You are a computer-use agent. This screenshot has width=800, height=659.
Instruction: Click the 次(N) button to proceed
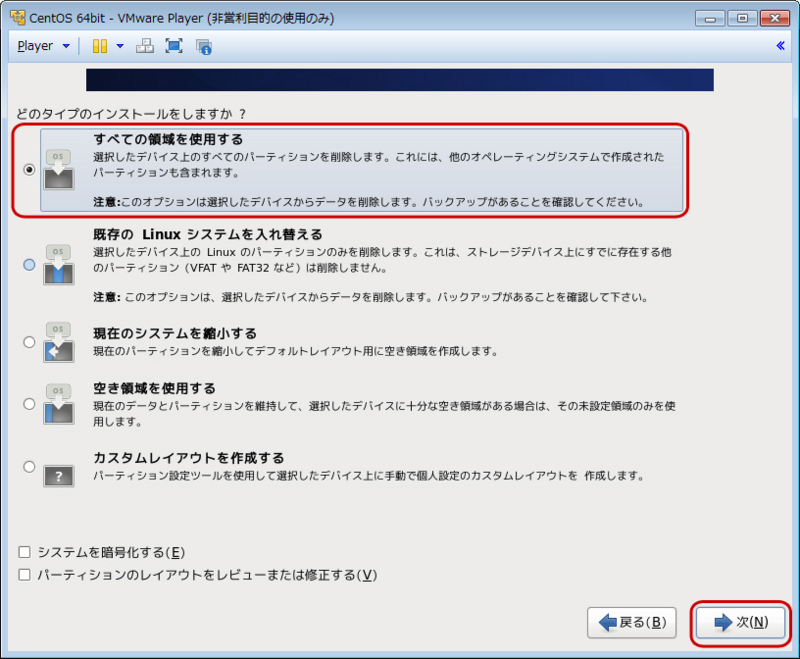740,622
